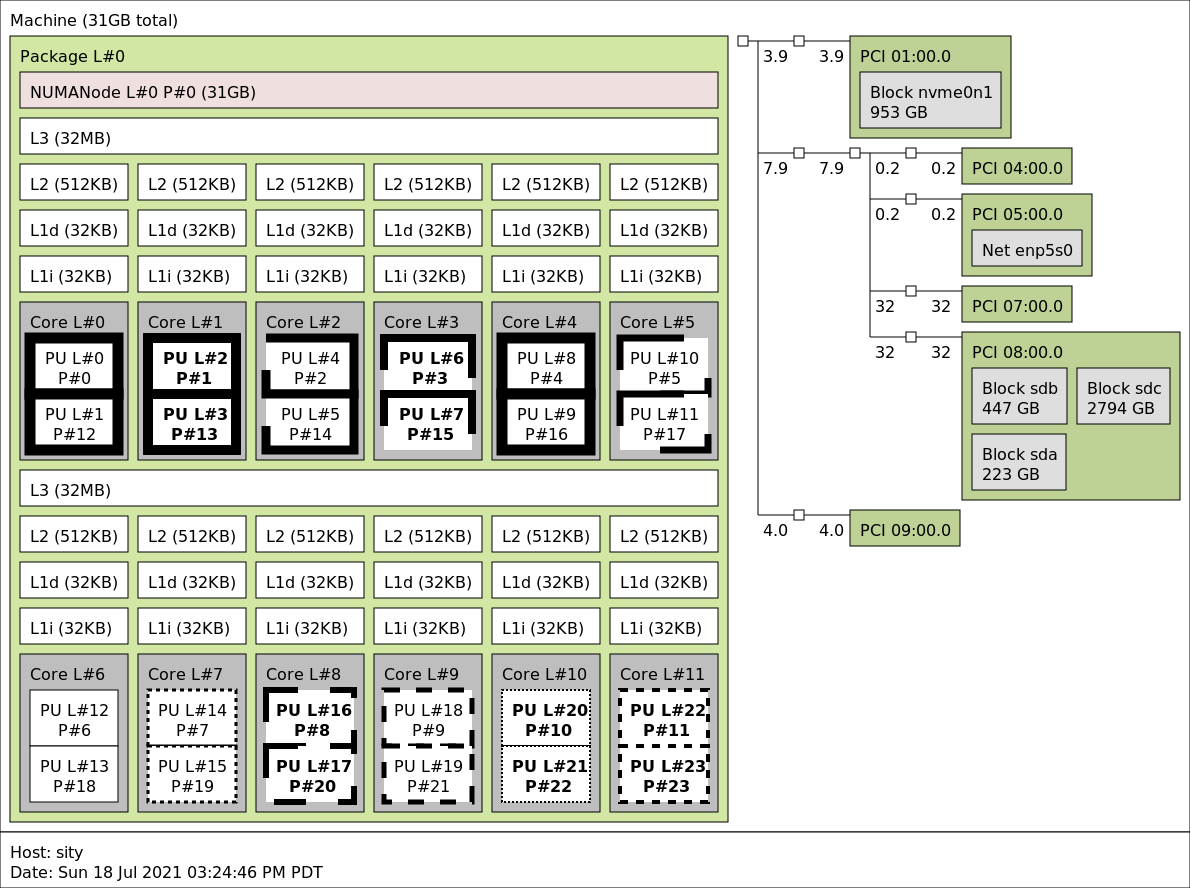Click the Block sdb 447 GB disk
Image resolution: width=1190 pixels, height=888 pixels.
point(1018,397)
